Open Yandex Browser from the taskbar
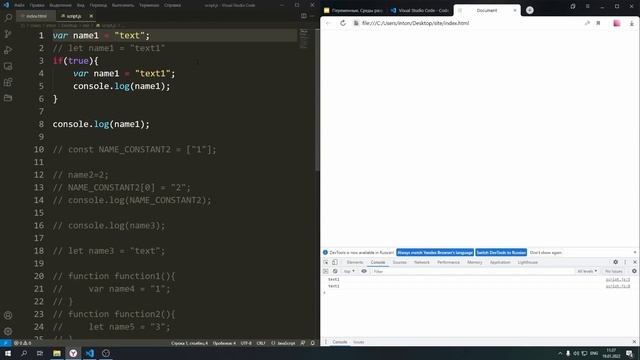Image resolution: width=640 pixels, height=360 pixels. [73, 353]
